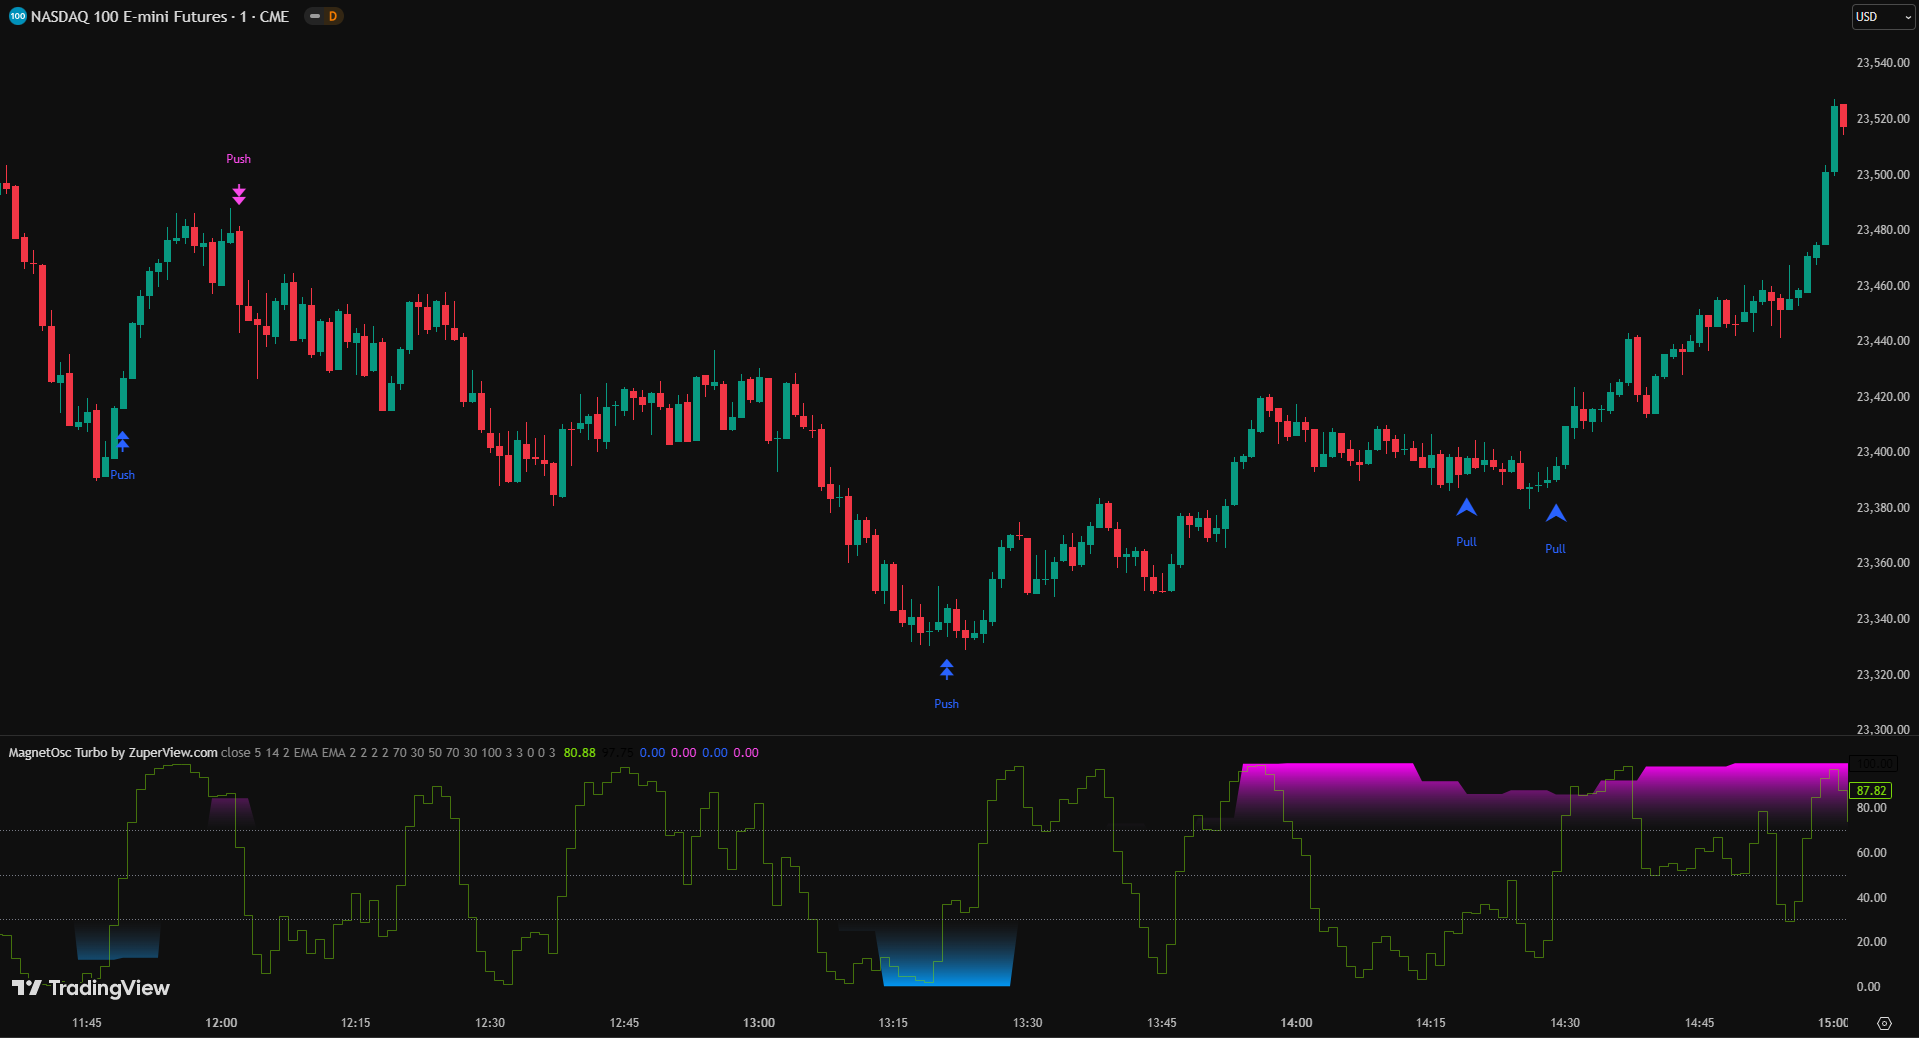Click the blue Push arrow below the 13:20 low
This screenshot has height=1038, width=1919.
946,670
